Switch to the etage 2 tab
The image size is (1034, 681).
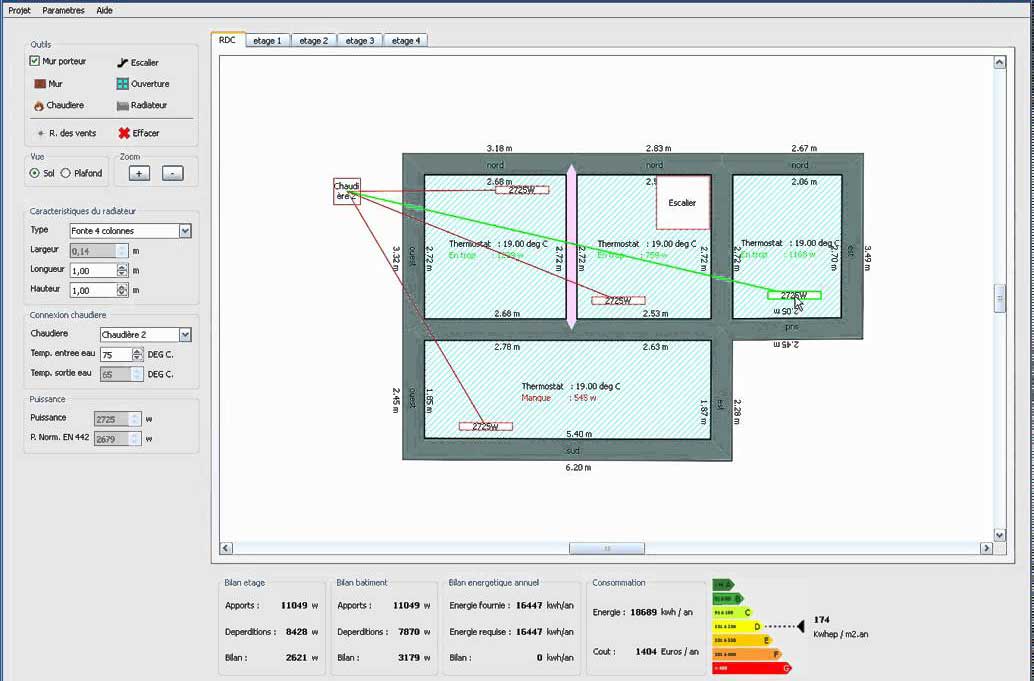pos(313,41)
